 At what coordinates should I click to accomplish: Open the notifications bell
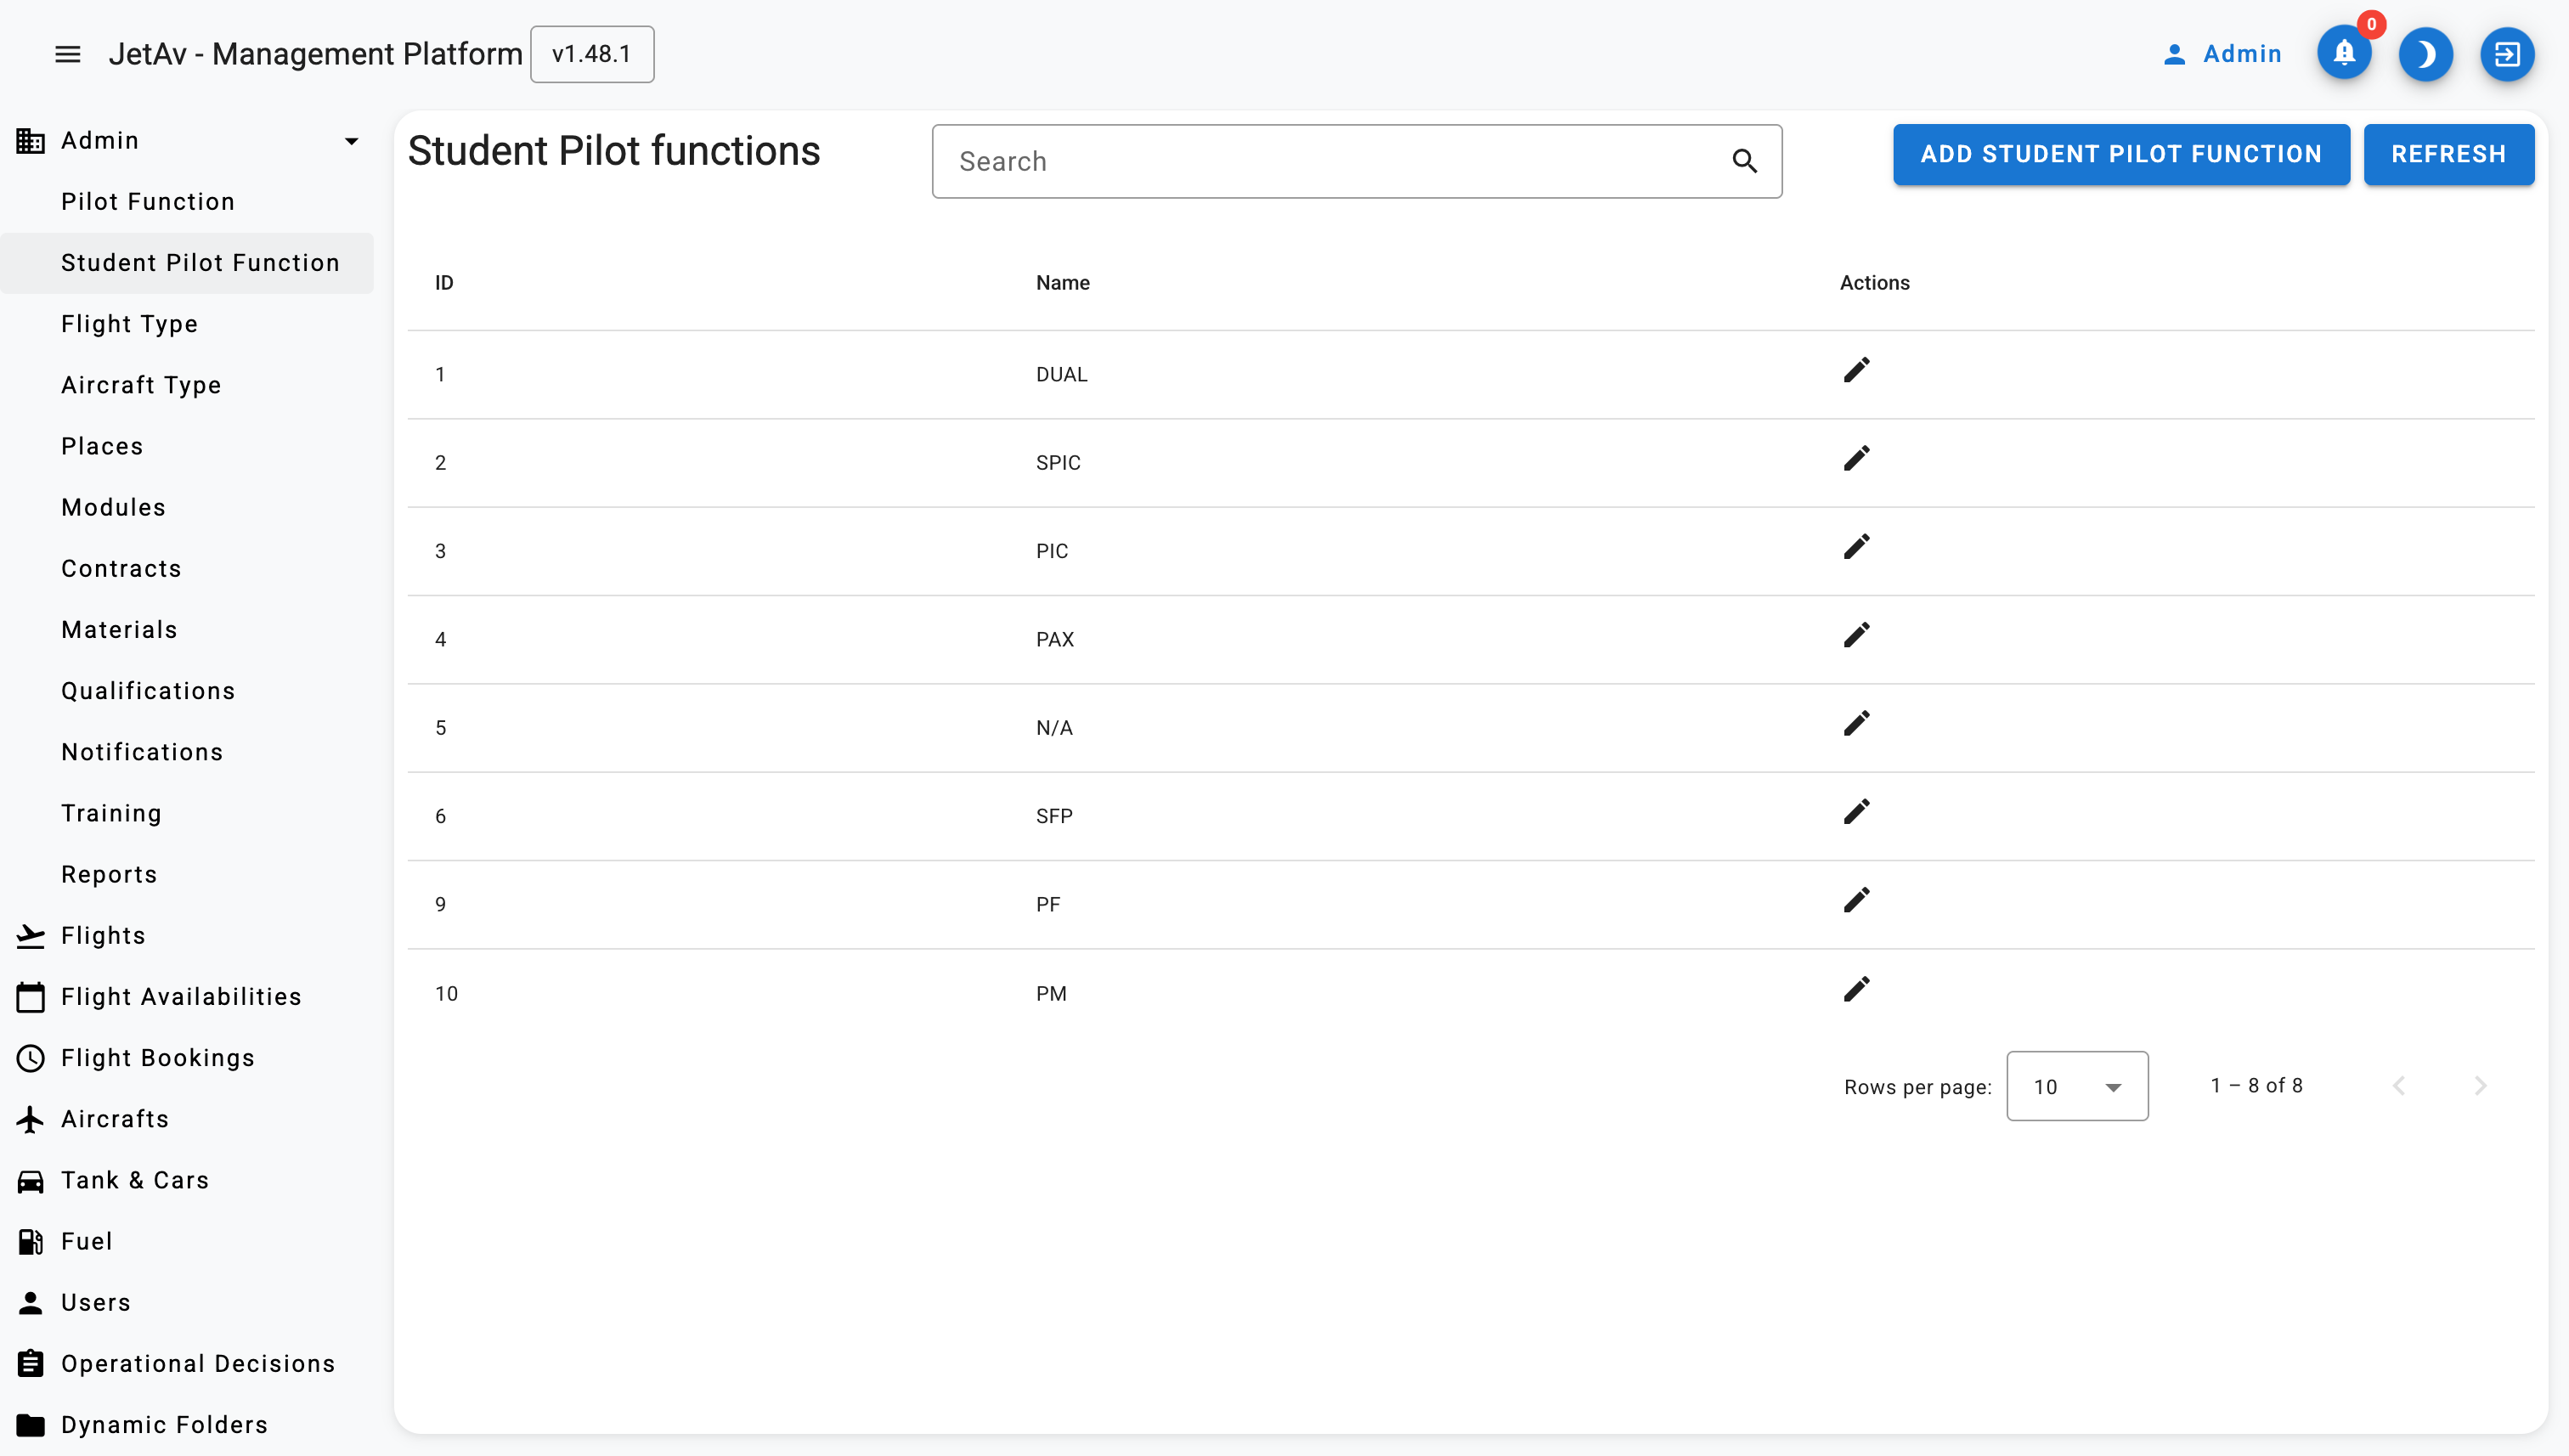tap(2343, 54)
